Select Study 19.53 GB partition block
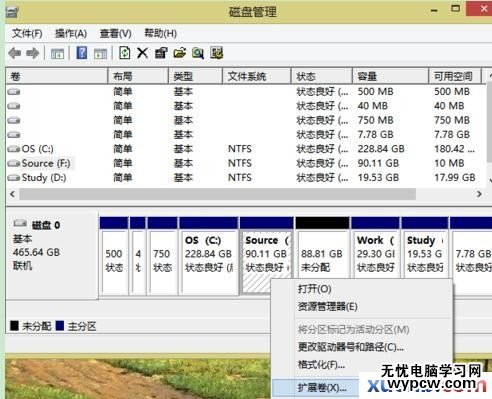This screenshot has height=399, width=492. pos(425,248)
